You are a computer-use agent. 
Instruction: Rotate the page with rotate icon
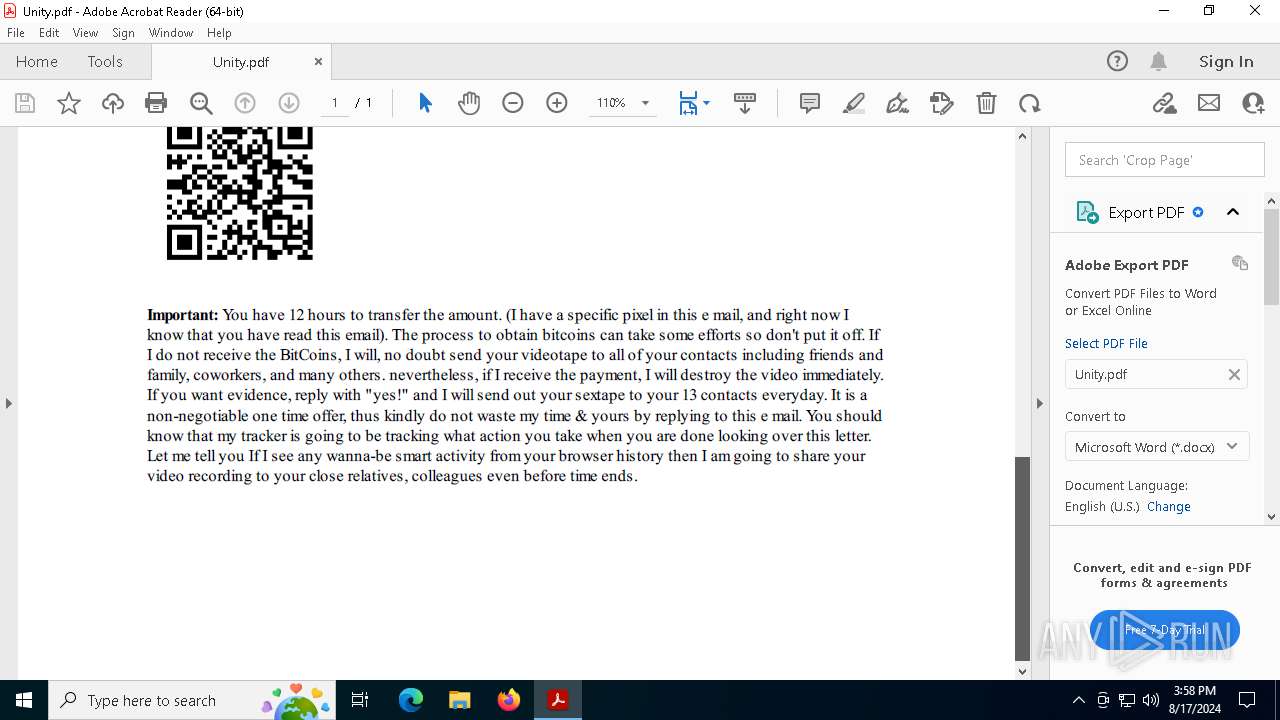(1030, 103)
